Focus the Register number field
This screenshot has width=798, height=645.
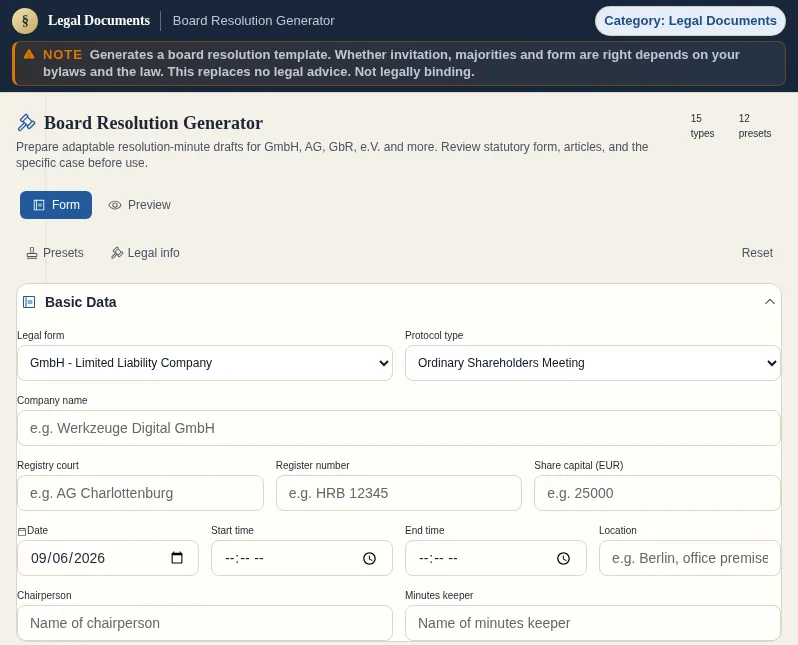(398, 493)
